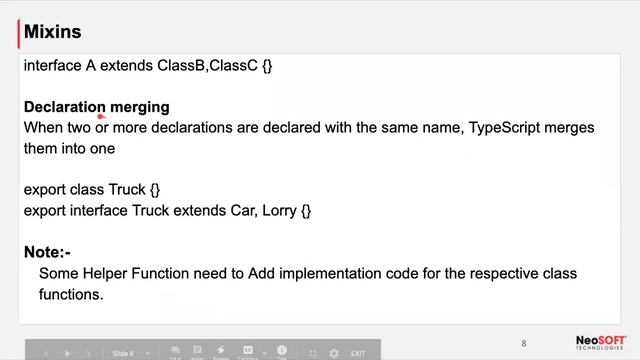
Task: Click the slide number 8
Action: [524, 344]
